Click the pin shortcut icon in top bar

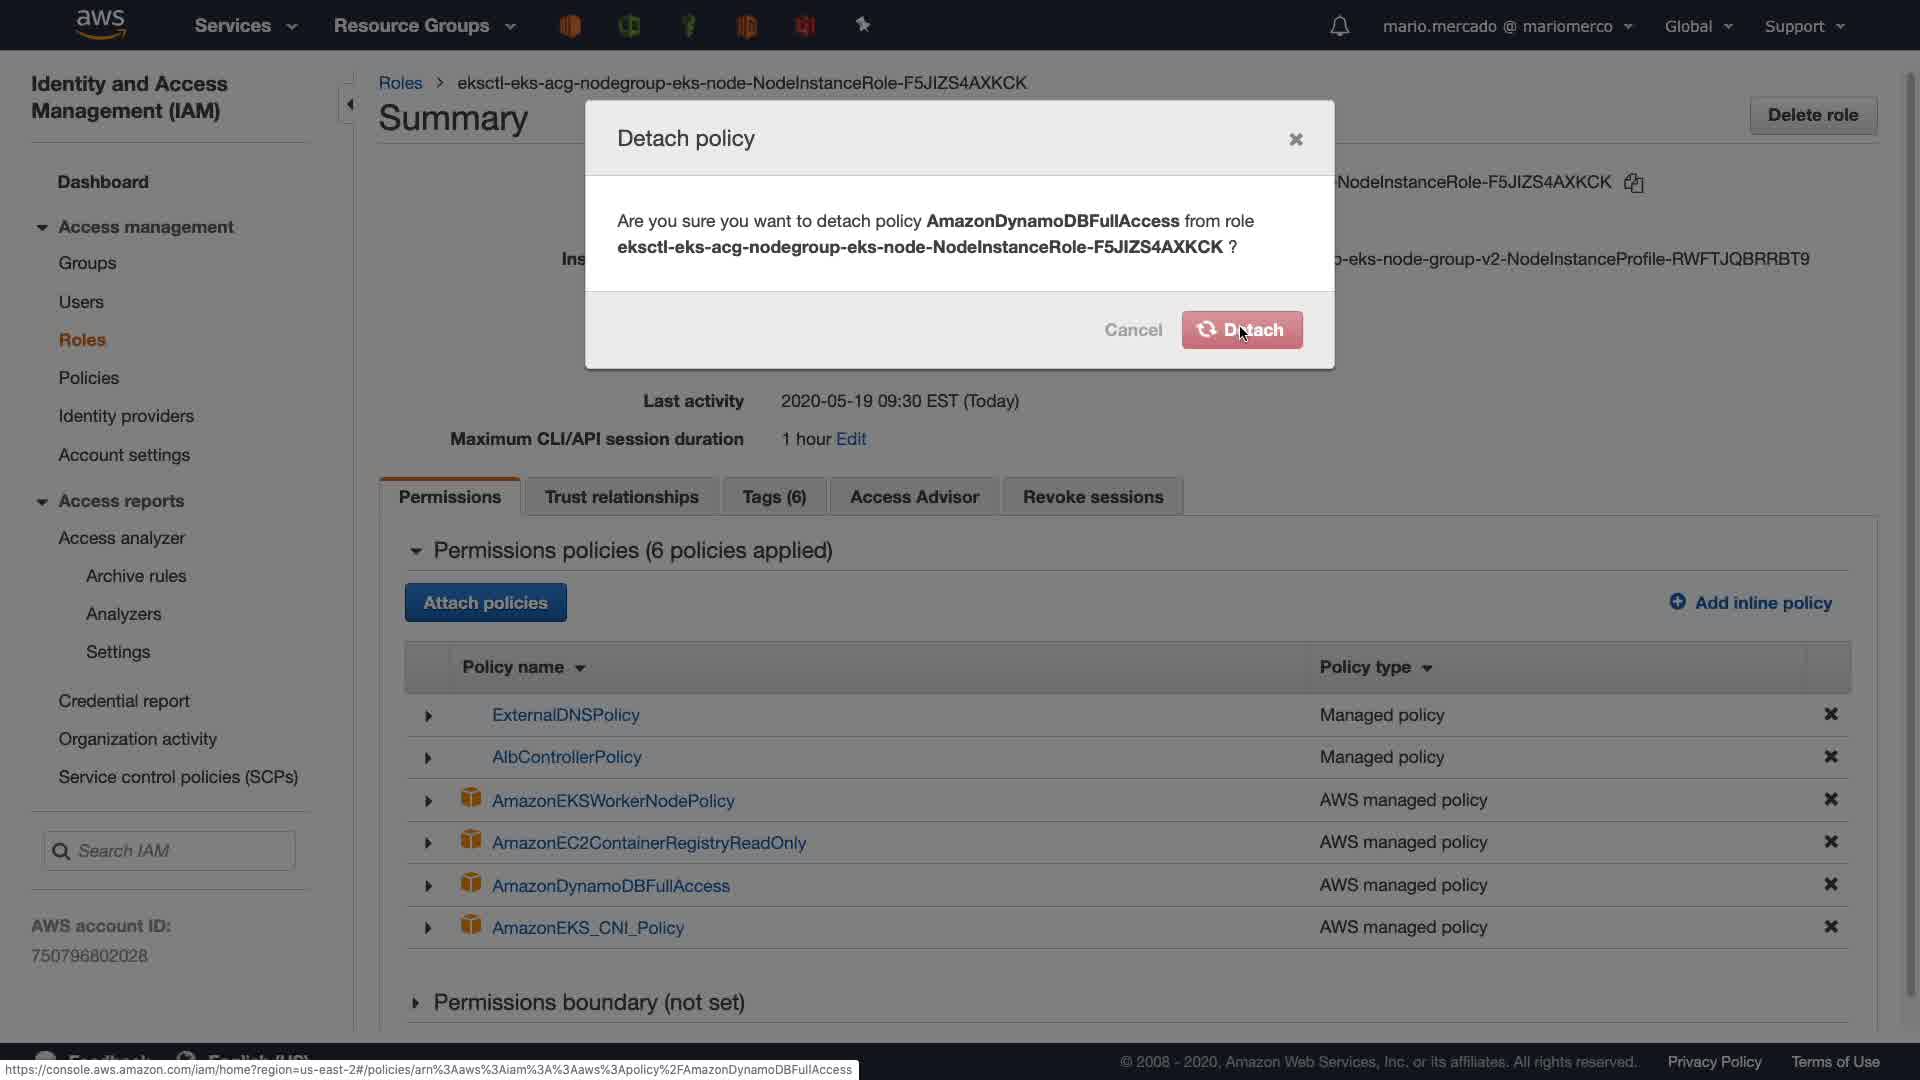[863, 25]
